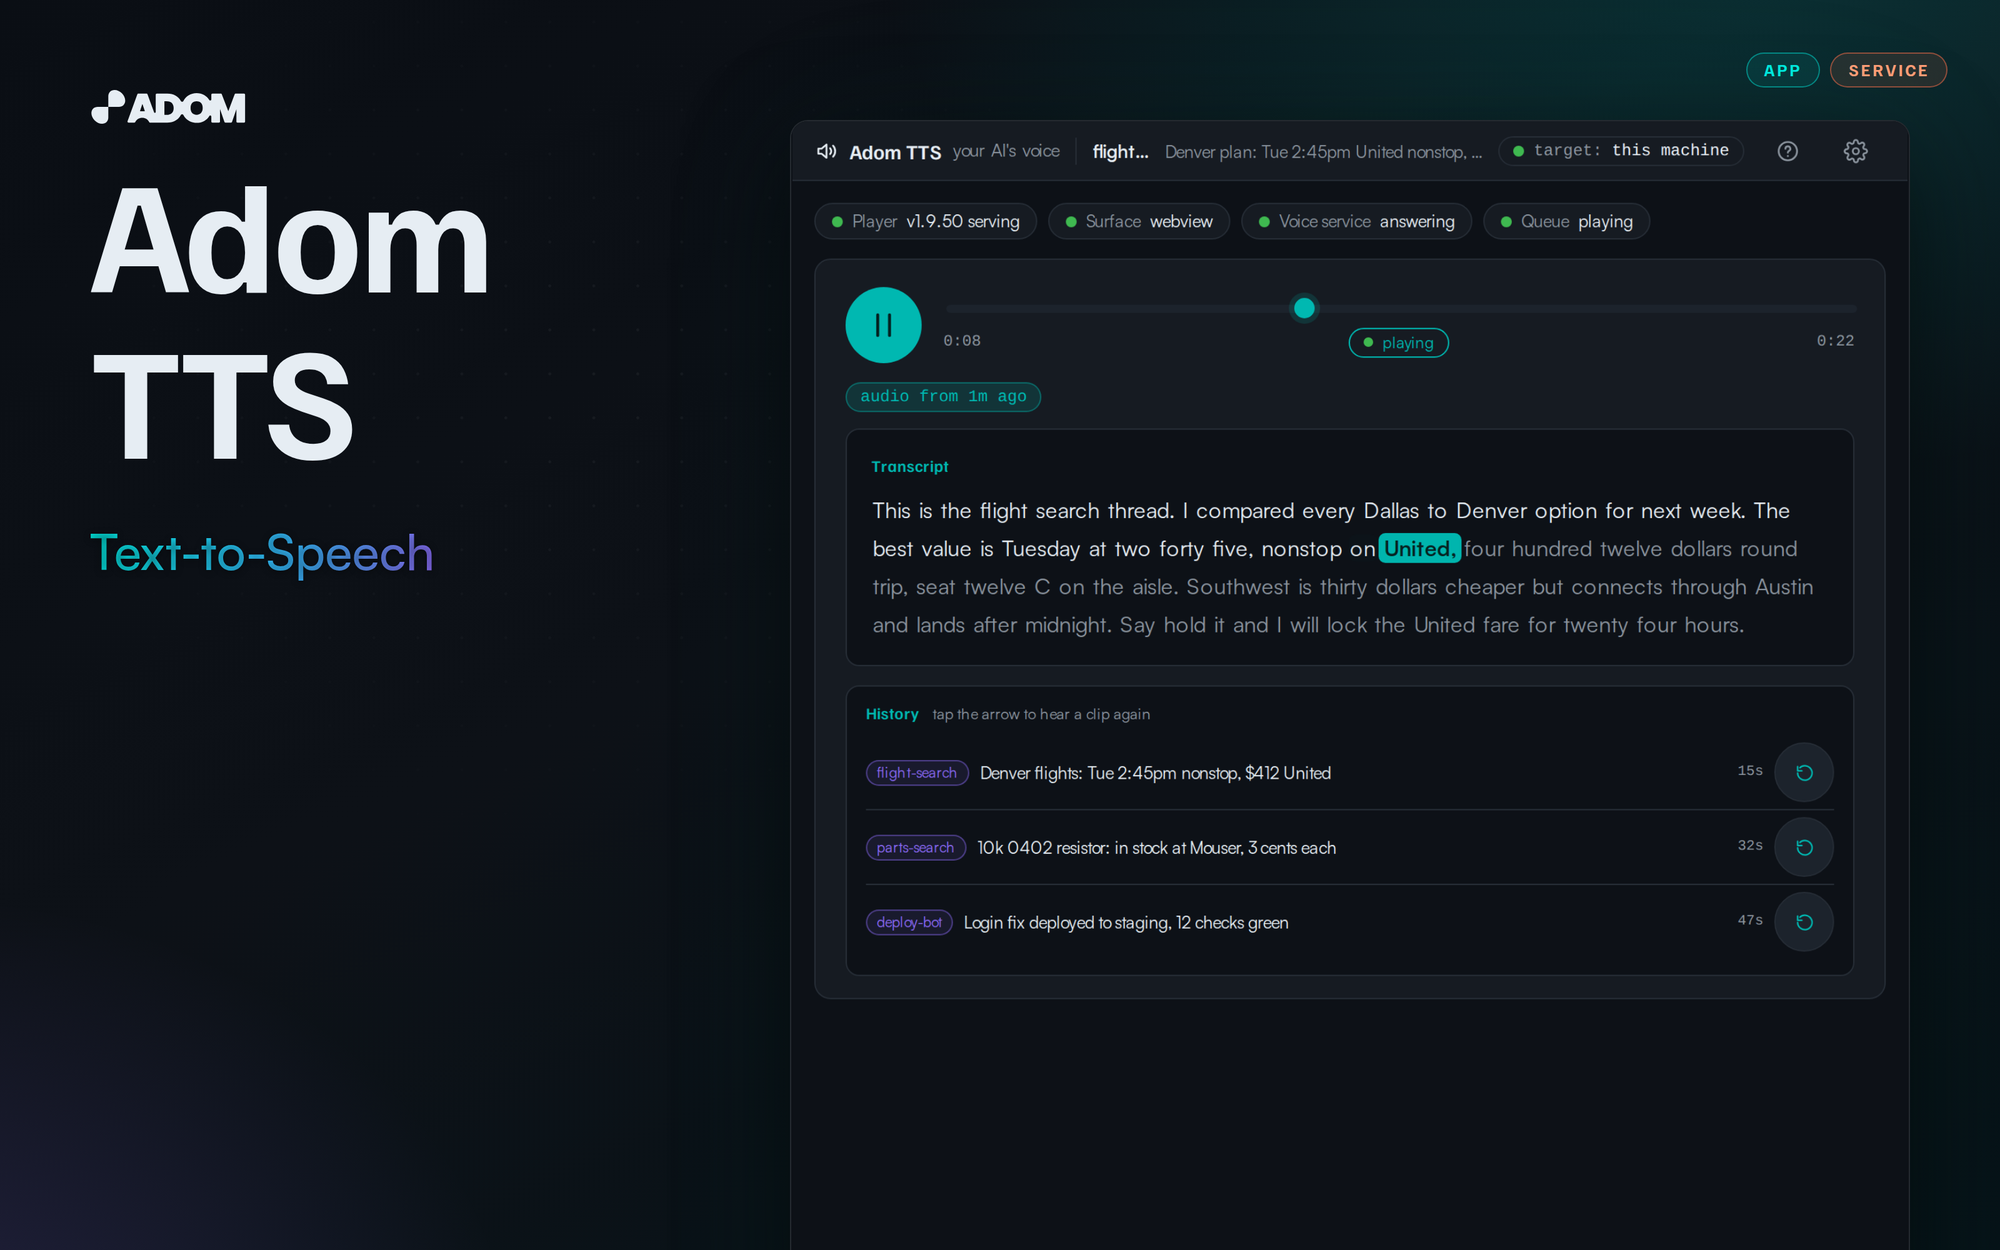Switch to the APP tab
Screen dimensions: 2000x1250
tap(1782, 70)
